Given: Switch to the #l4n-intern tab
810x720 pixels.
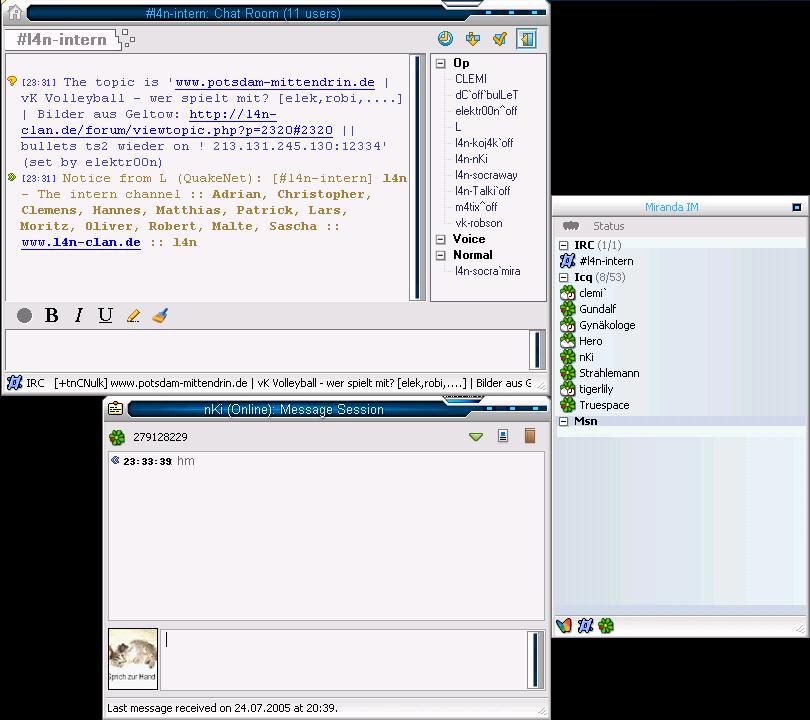Looking at the screenshot, I should tap(62, 40).
